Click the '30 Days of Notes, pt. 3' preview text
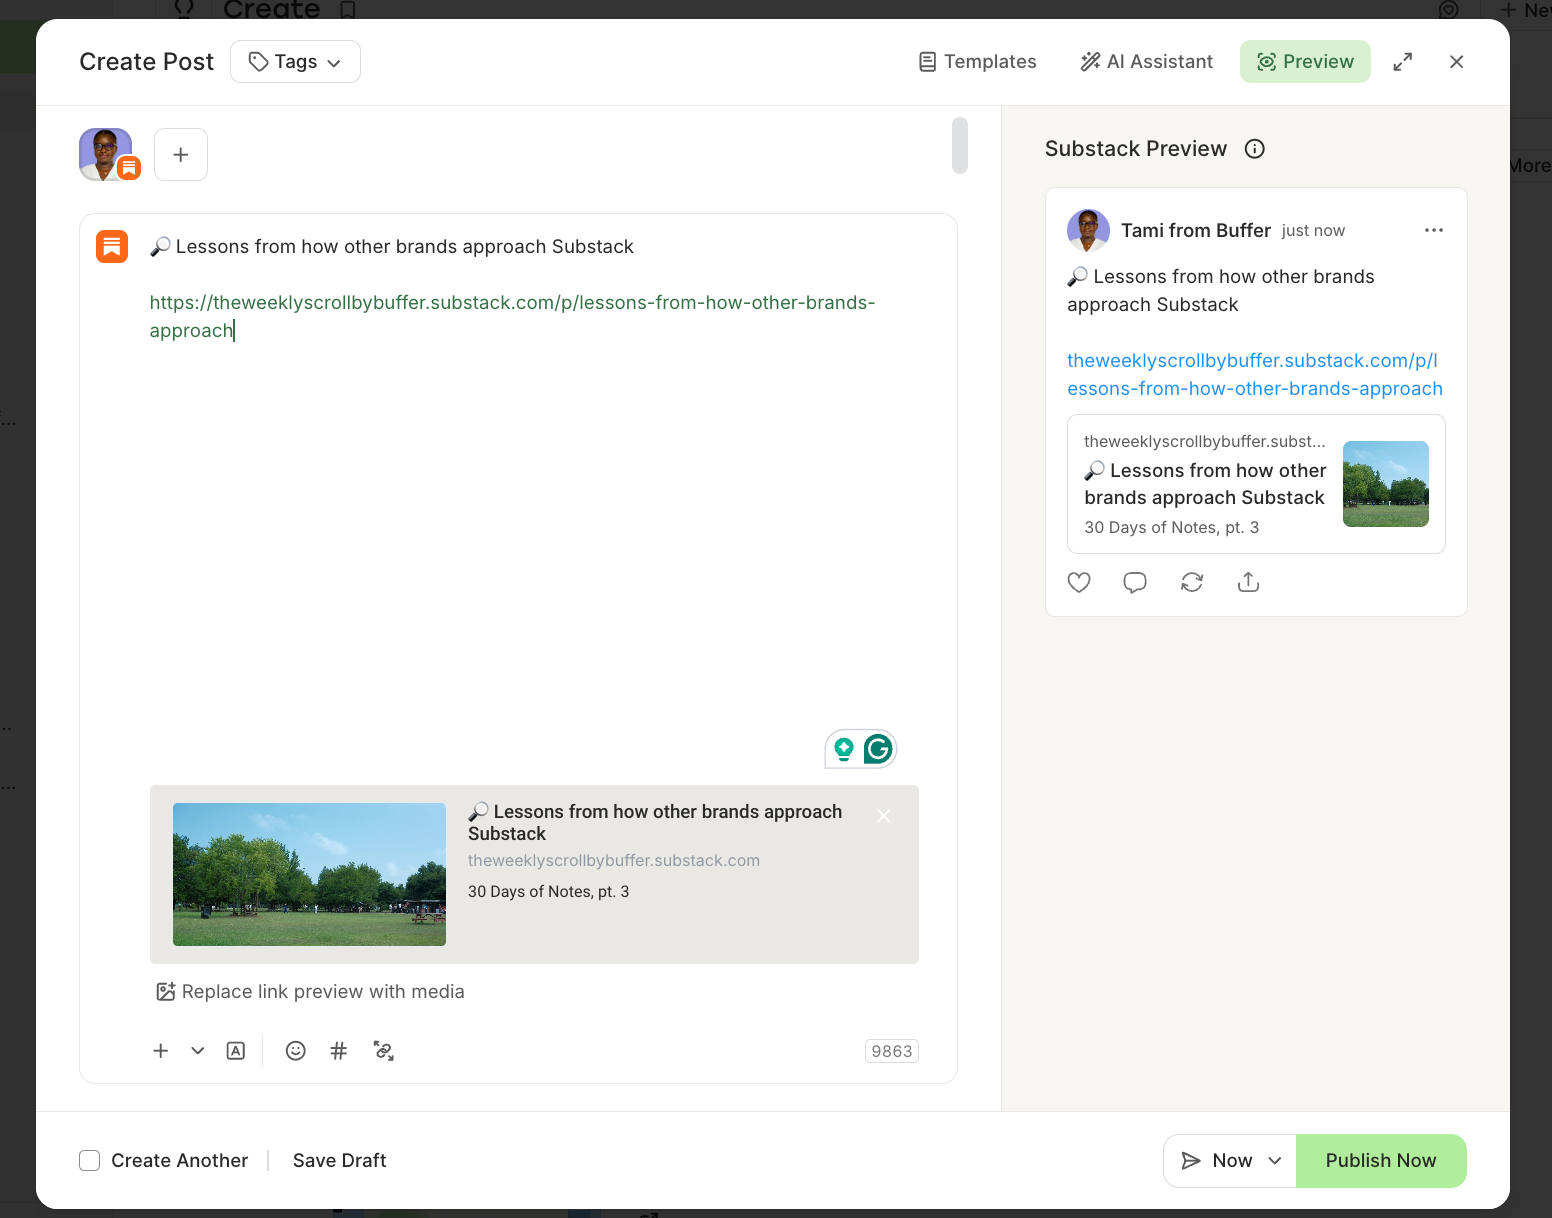Viewport: 1552px width, 1218px height. [x=1172, y=528]
